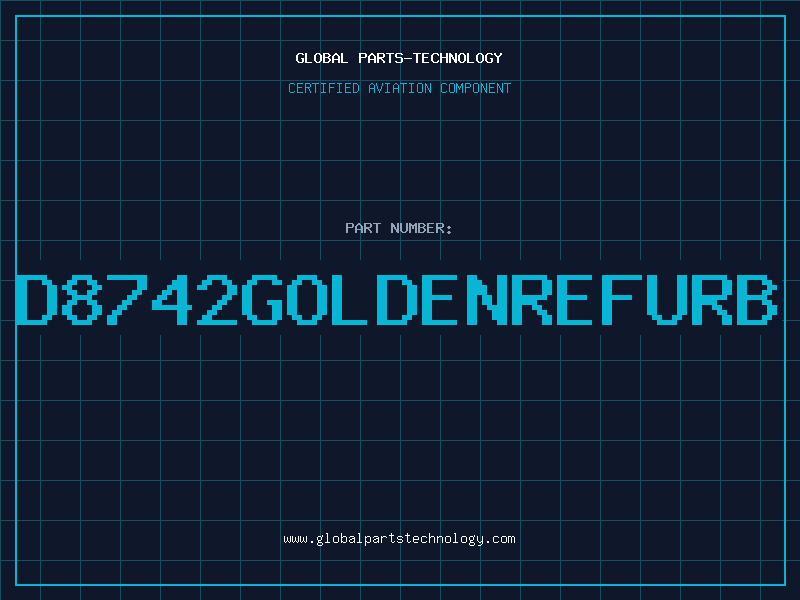Viewport: 800px width, 600px height.
Task: Click the GLOBAL PARTS-TECHNOLOGY title text
Action: point(399,58)
